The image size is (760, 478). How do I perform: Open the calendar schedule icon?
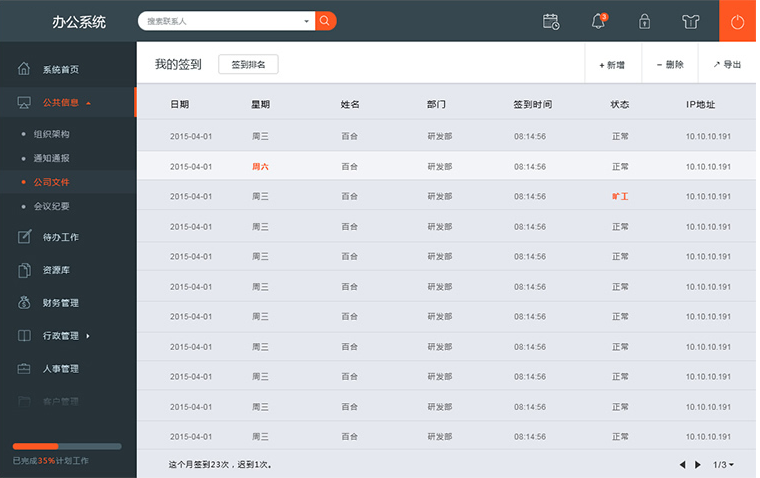pyautogui.click(x=551, y=22)
